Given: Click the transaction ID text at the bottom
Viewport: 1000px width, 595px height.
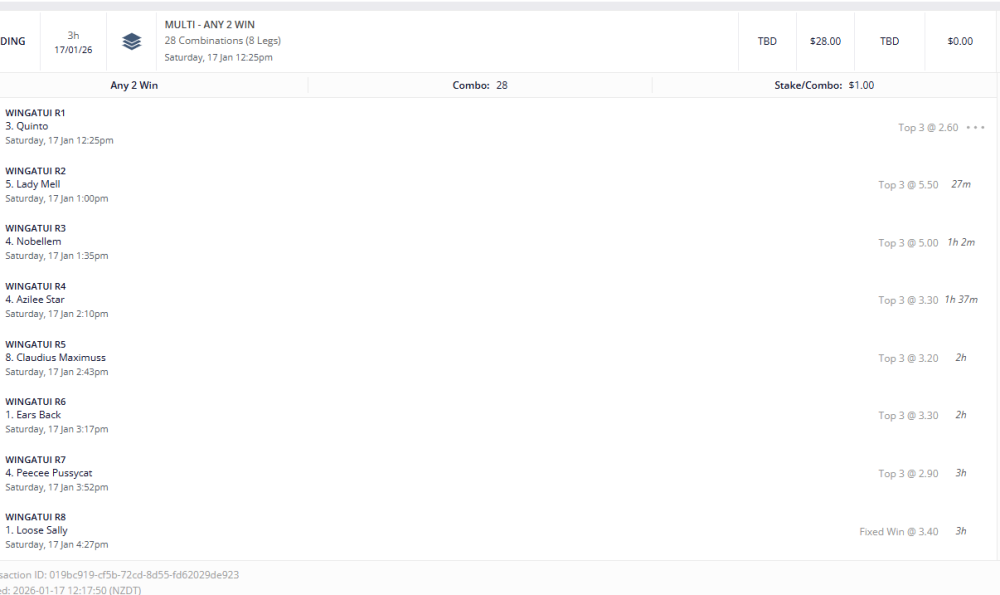Looking at the screenshot, I should click(120, 575).
